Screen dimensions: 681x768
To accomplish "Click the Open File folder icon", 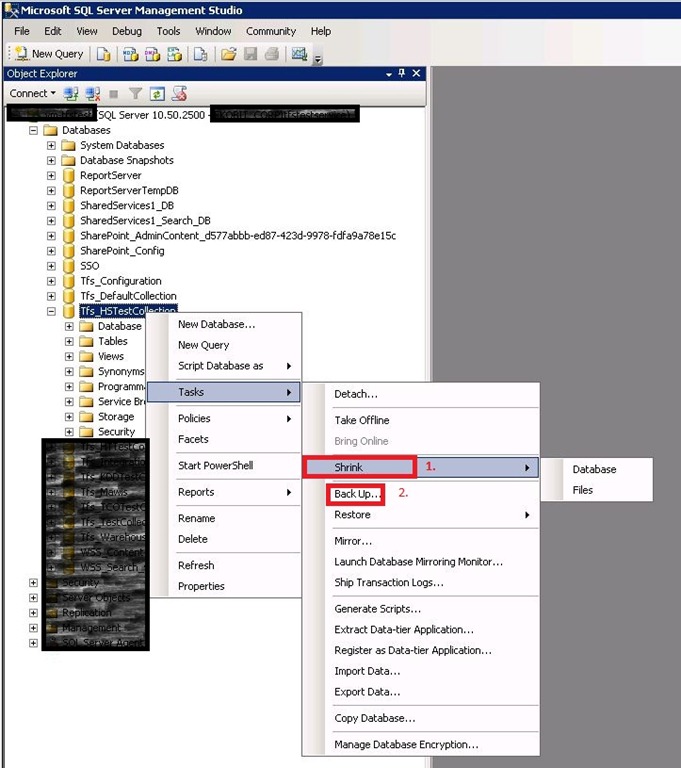I will click(228, 54).
